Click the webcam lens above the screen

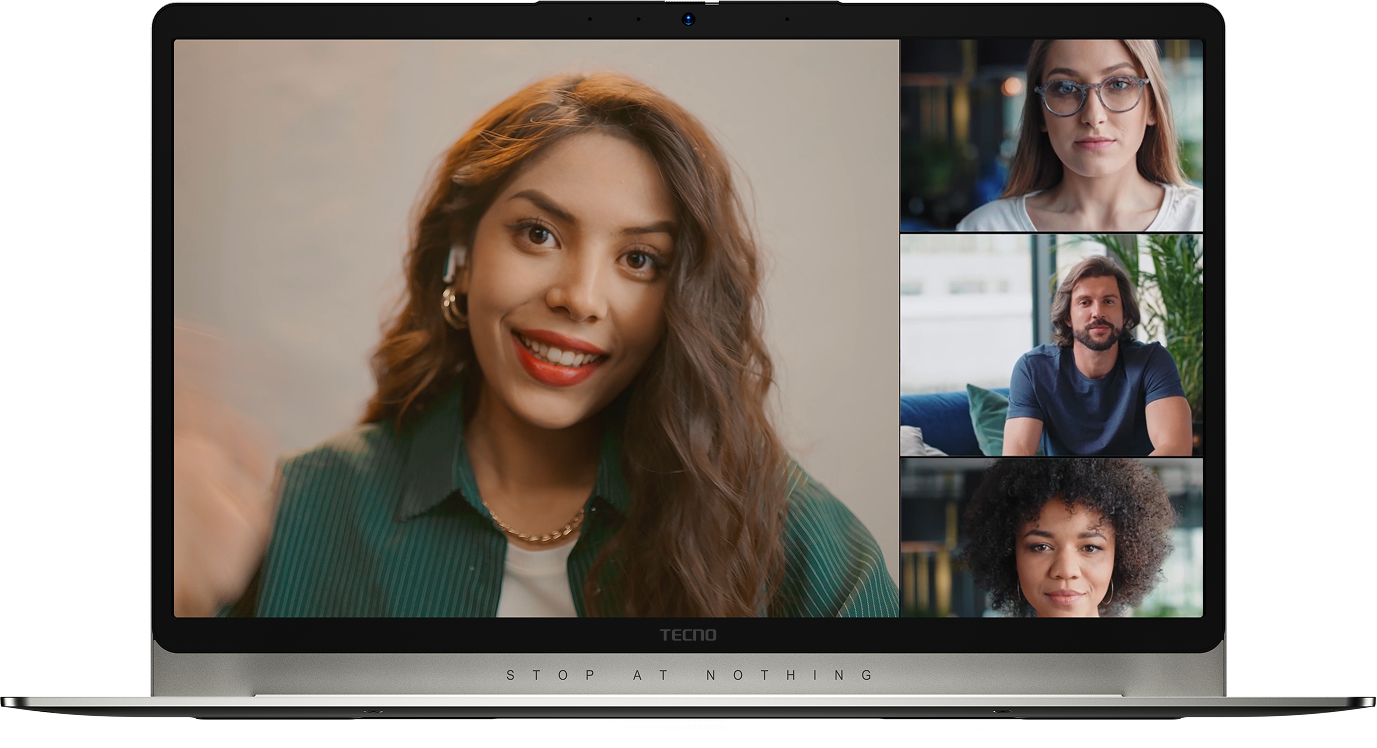[x=688, y=19]
